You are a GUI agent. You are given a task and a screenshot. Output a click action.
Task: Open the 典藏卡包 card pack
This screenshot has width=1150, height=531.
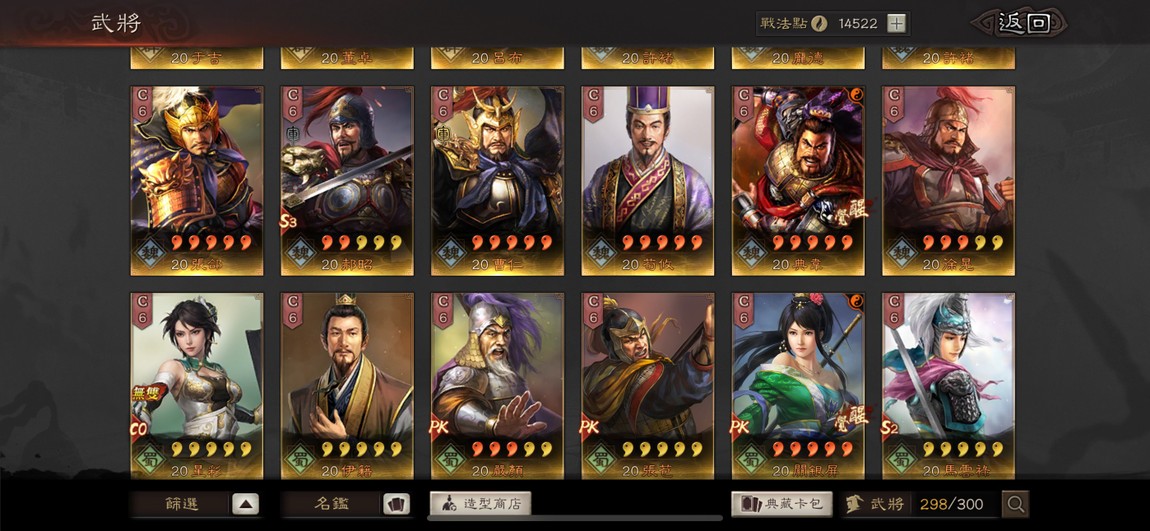click(x=782, y=503)
